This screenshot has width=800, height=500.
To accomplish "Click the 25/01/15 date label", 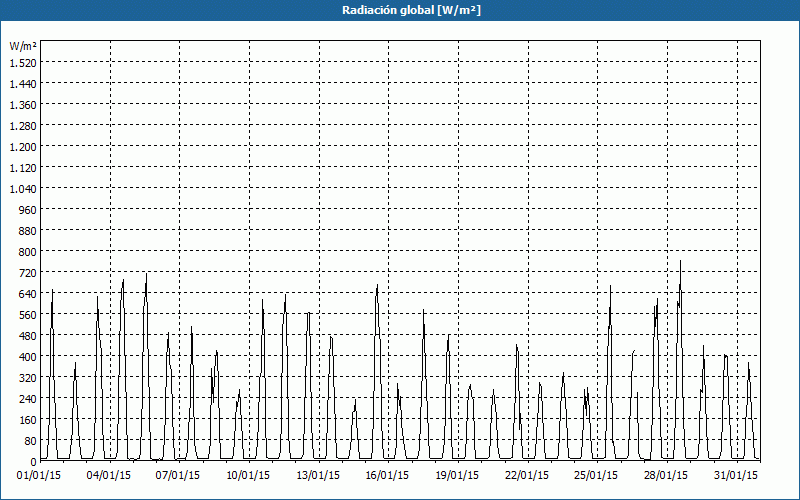I will [596, 476].
